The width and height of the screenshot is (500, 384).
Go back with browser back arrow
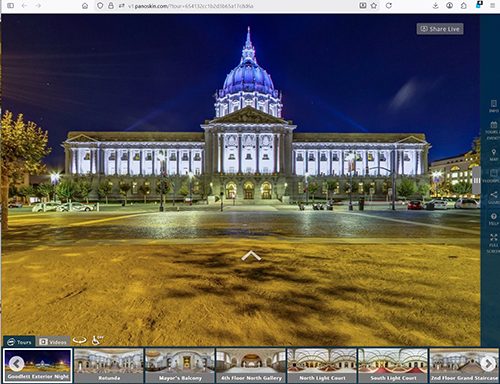pyautogui.click(x=24, y=6)
